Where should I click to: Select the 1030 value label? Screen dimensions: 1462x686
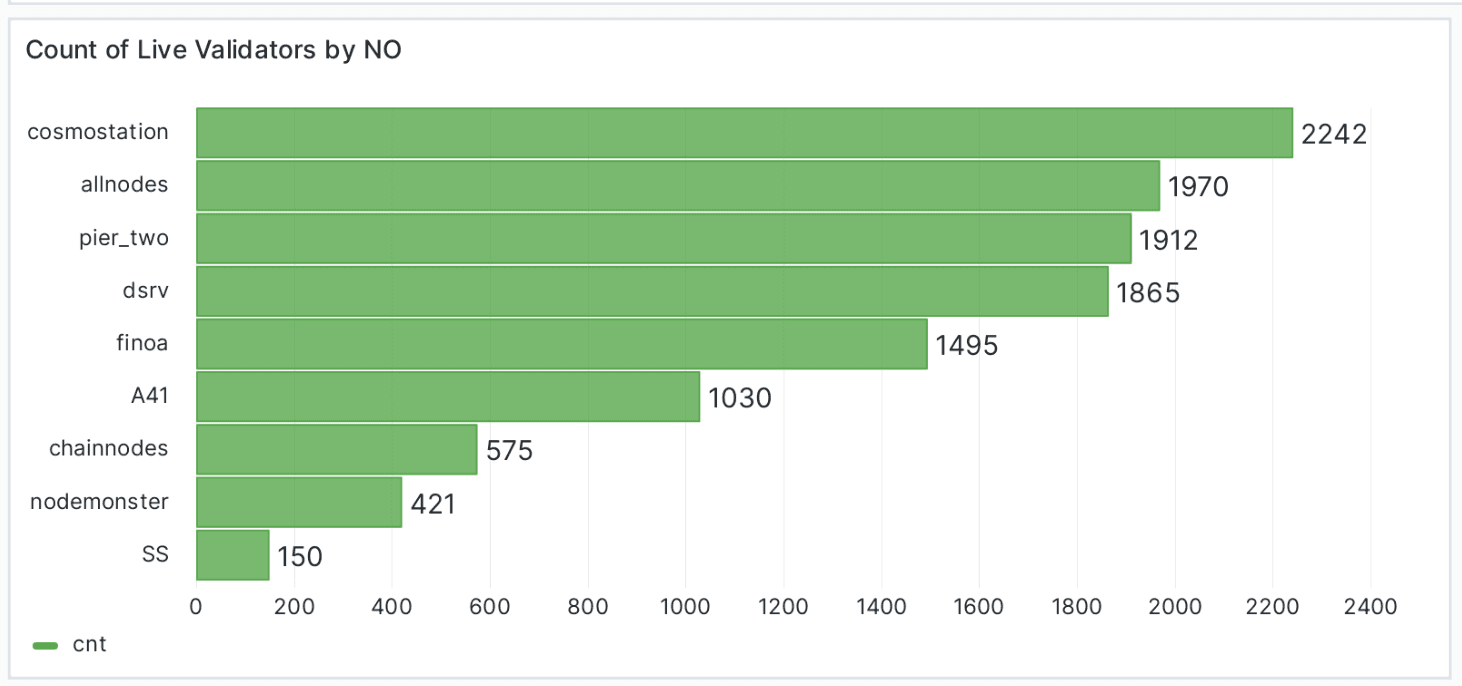click(x=740, y=399)
